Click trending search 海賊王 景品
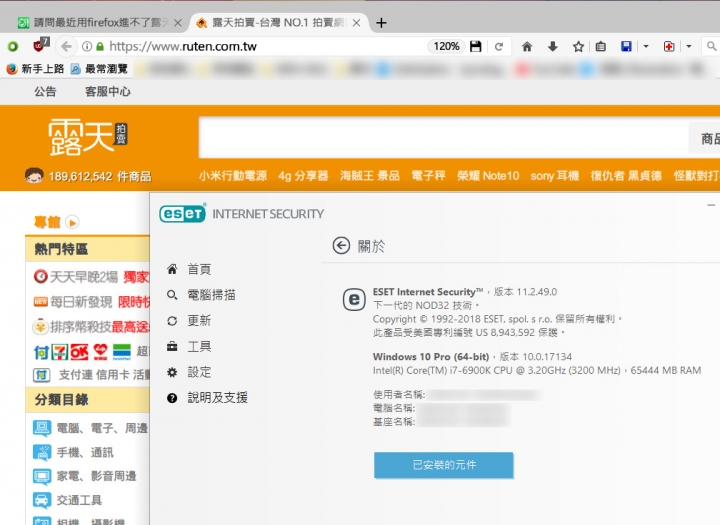The height and width of the screenshot is (525, 720). [x=370, y=175]
